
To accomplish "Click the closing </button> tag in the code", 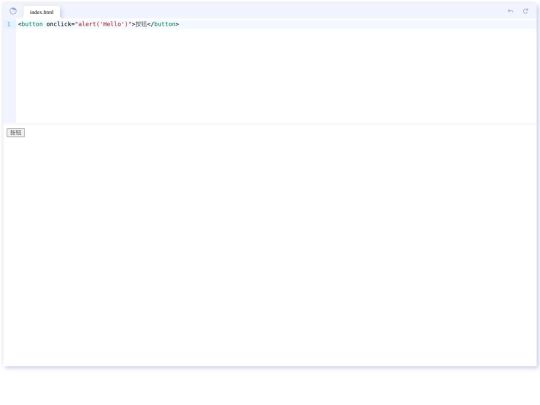I will 163,24.
